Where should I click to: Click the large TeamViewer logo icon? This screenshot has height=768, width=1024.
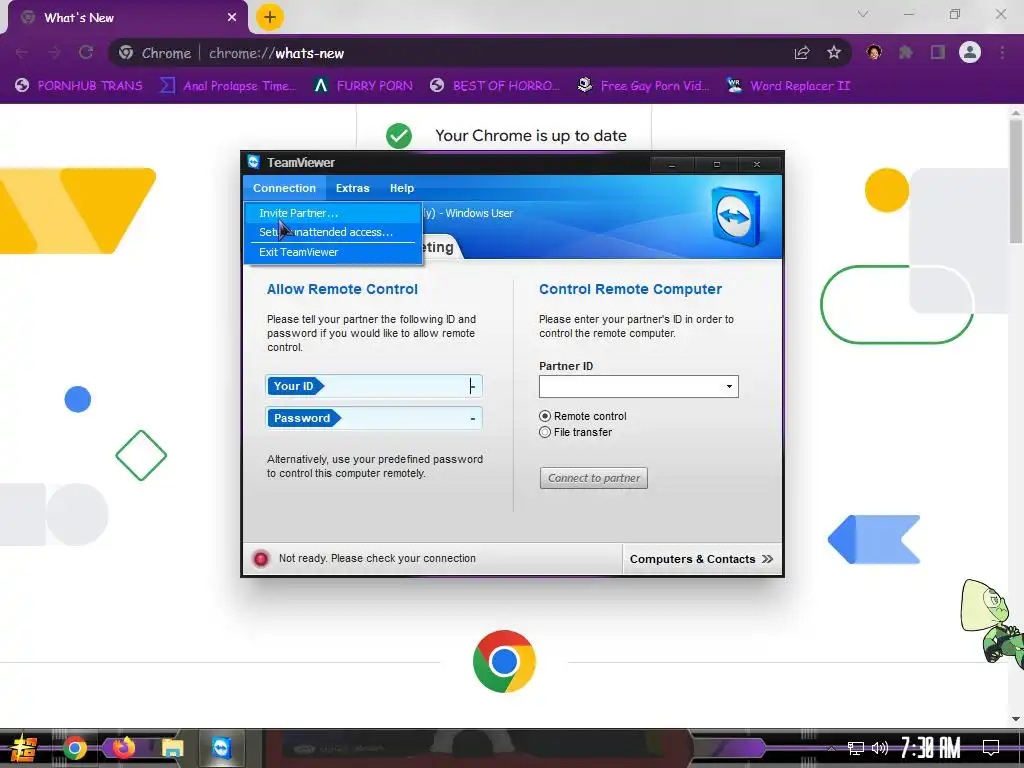(735, 216)
